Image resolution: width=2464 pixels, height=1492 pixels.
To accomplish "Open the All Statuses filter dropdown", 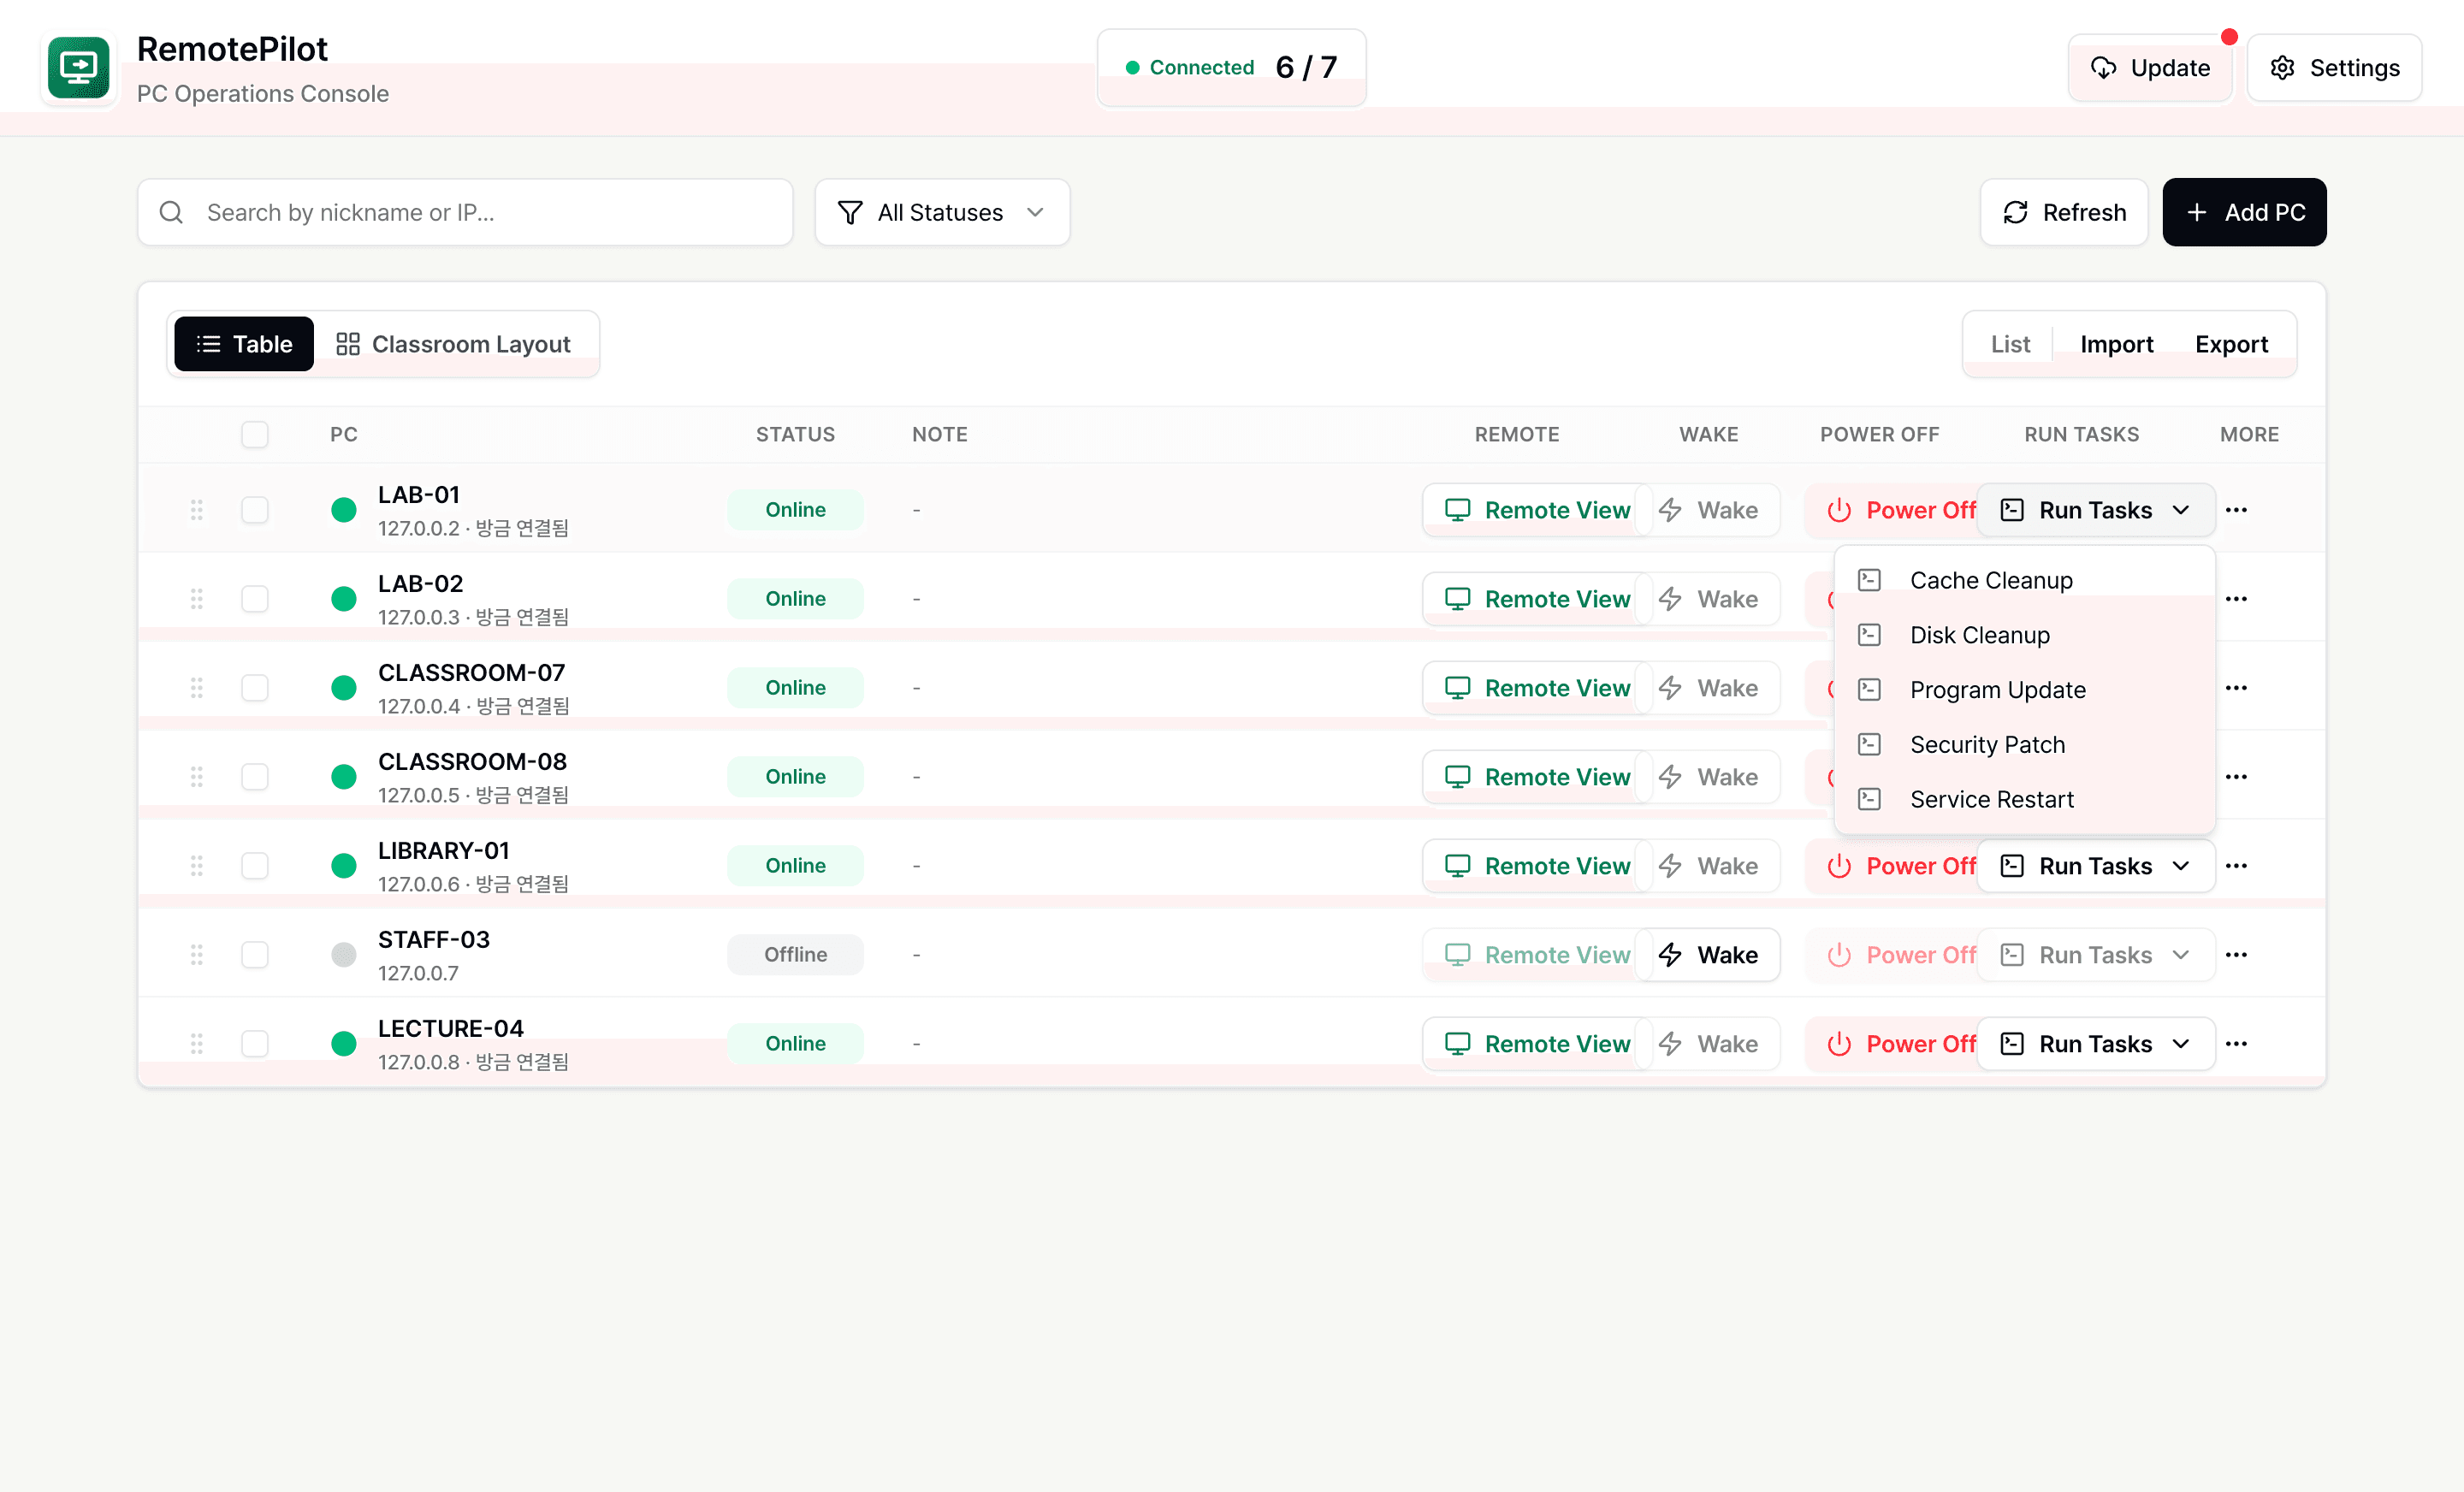I will pyautogui.click(x=942, y=212).
